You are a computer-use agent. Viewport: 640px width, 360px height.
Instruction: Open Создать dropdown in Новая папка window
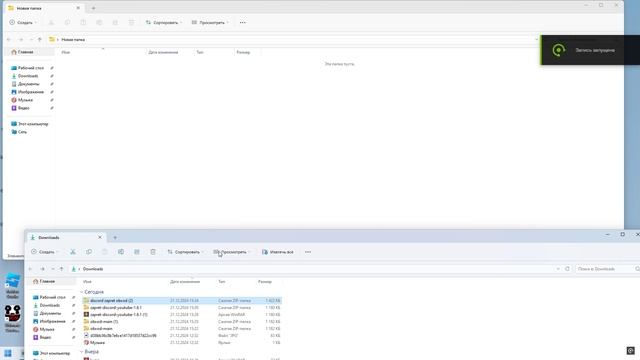[x=24, y=22]
